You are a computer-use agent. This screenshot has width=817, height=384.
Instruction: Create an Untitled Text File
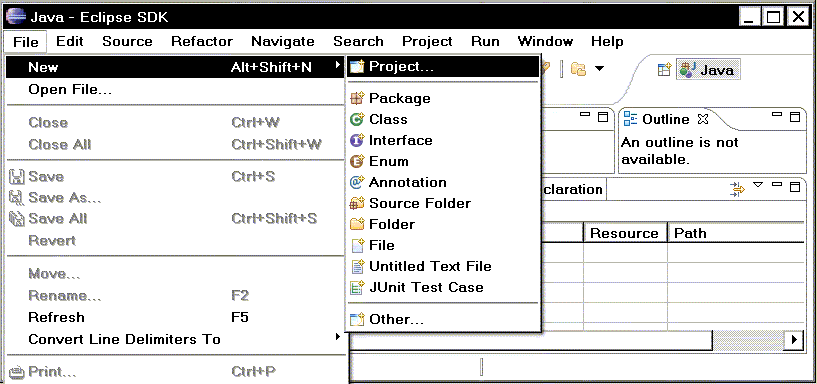pos(443,266)
